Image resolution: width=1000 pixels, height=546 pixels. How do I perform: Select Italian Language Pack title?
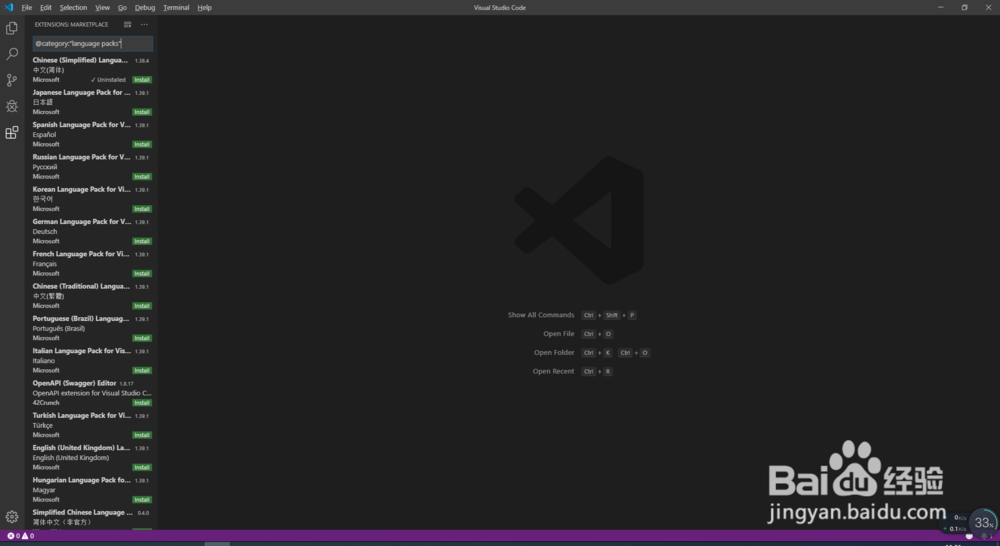(x=82, y=351)
